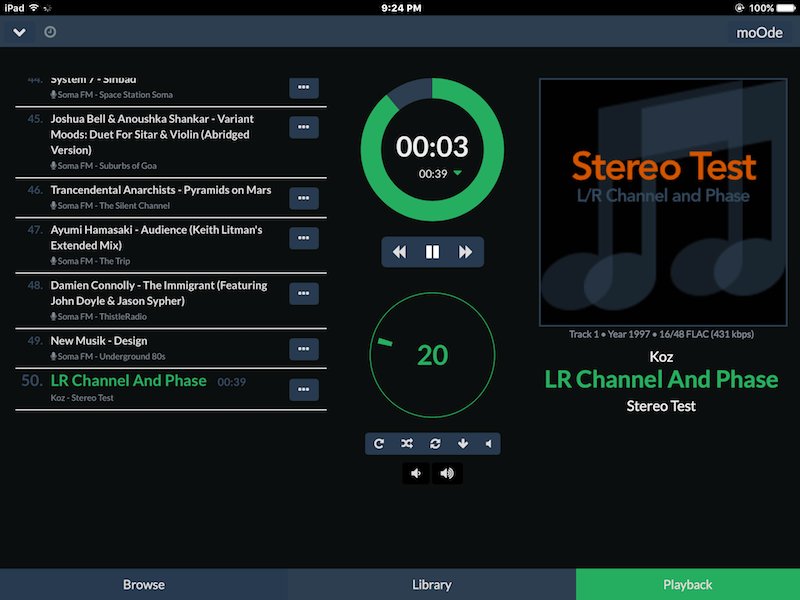Collapse the playlist with the header chevron

[19, 32]
